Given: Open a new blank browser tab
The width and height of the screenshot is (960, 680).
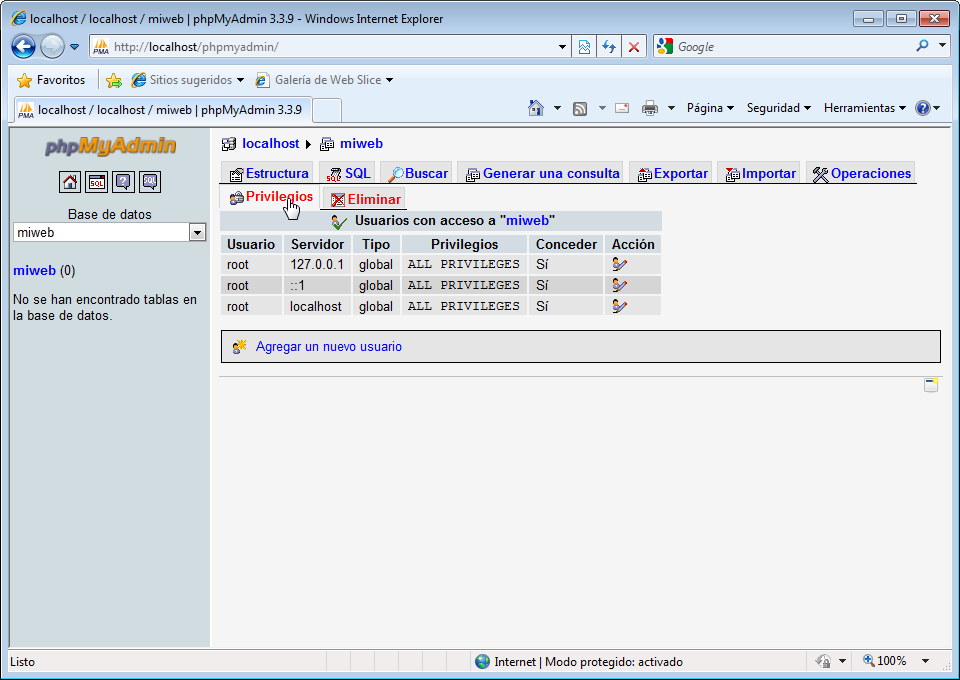Looking at the screenshot, I should pos(327,111).
